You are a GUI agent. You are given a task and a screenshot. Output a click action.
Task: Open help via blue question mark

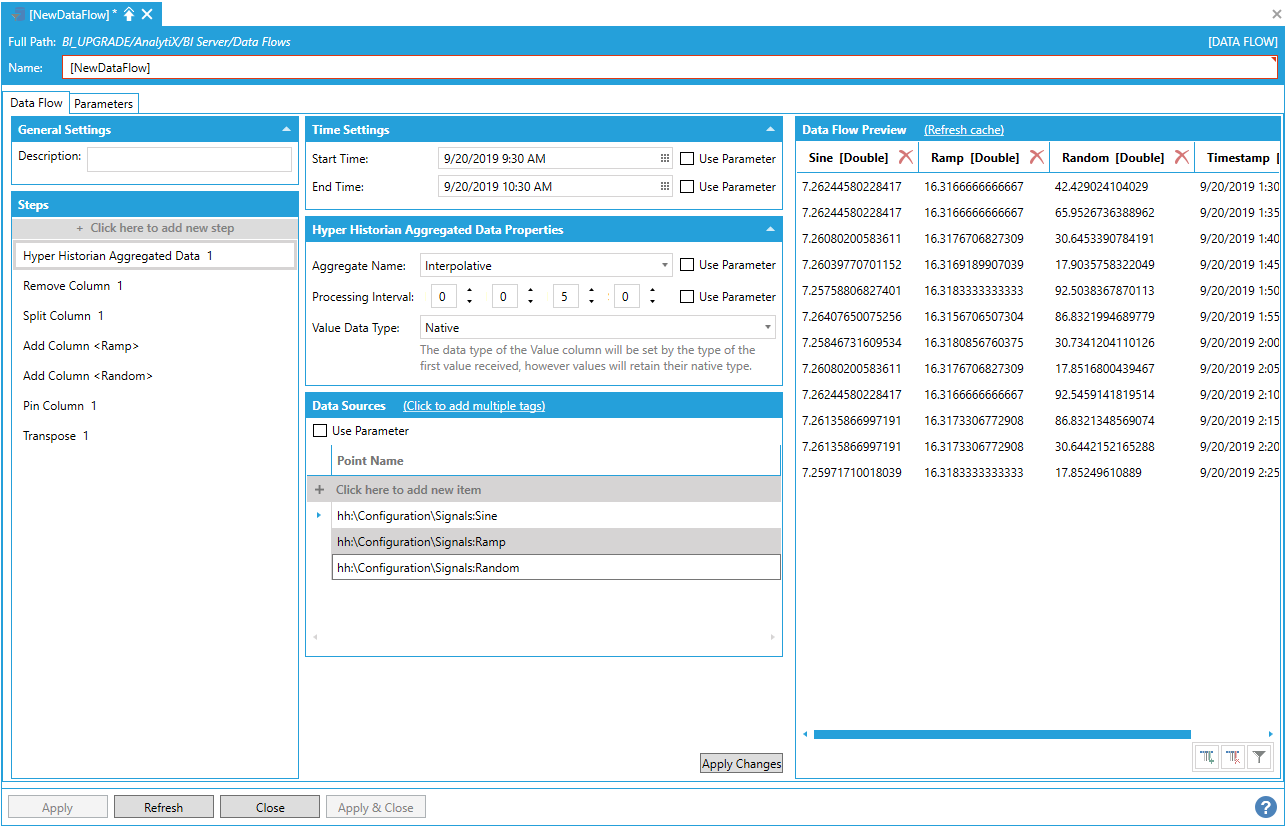click(1266, 807)
